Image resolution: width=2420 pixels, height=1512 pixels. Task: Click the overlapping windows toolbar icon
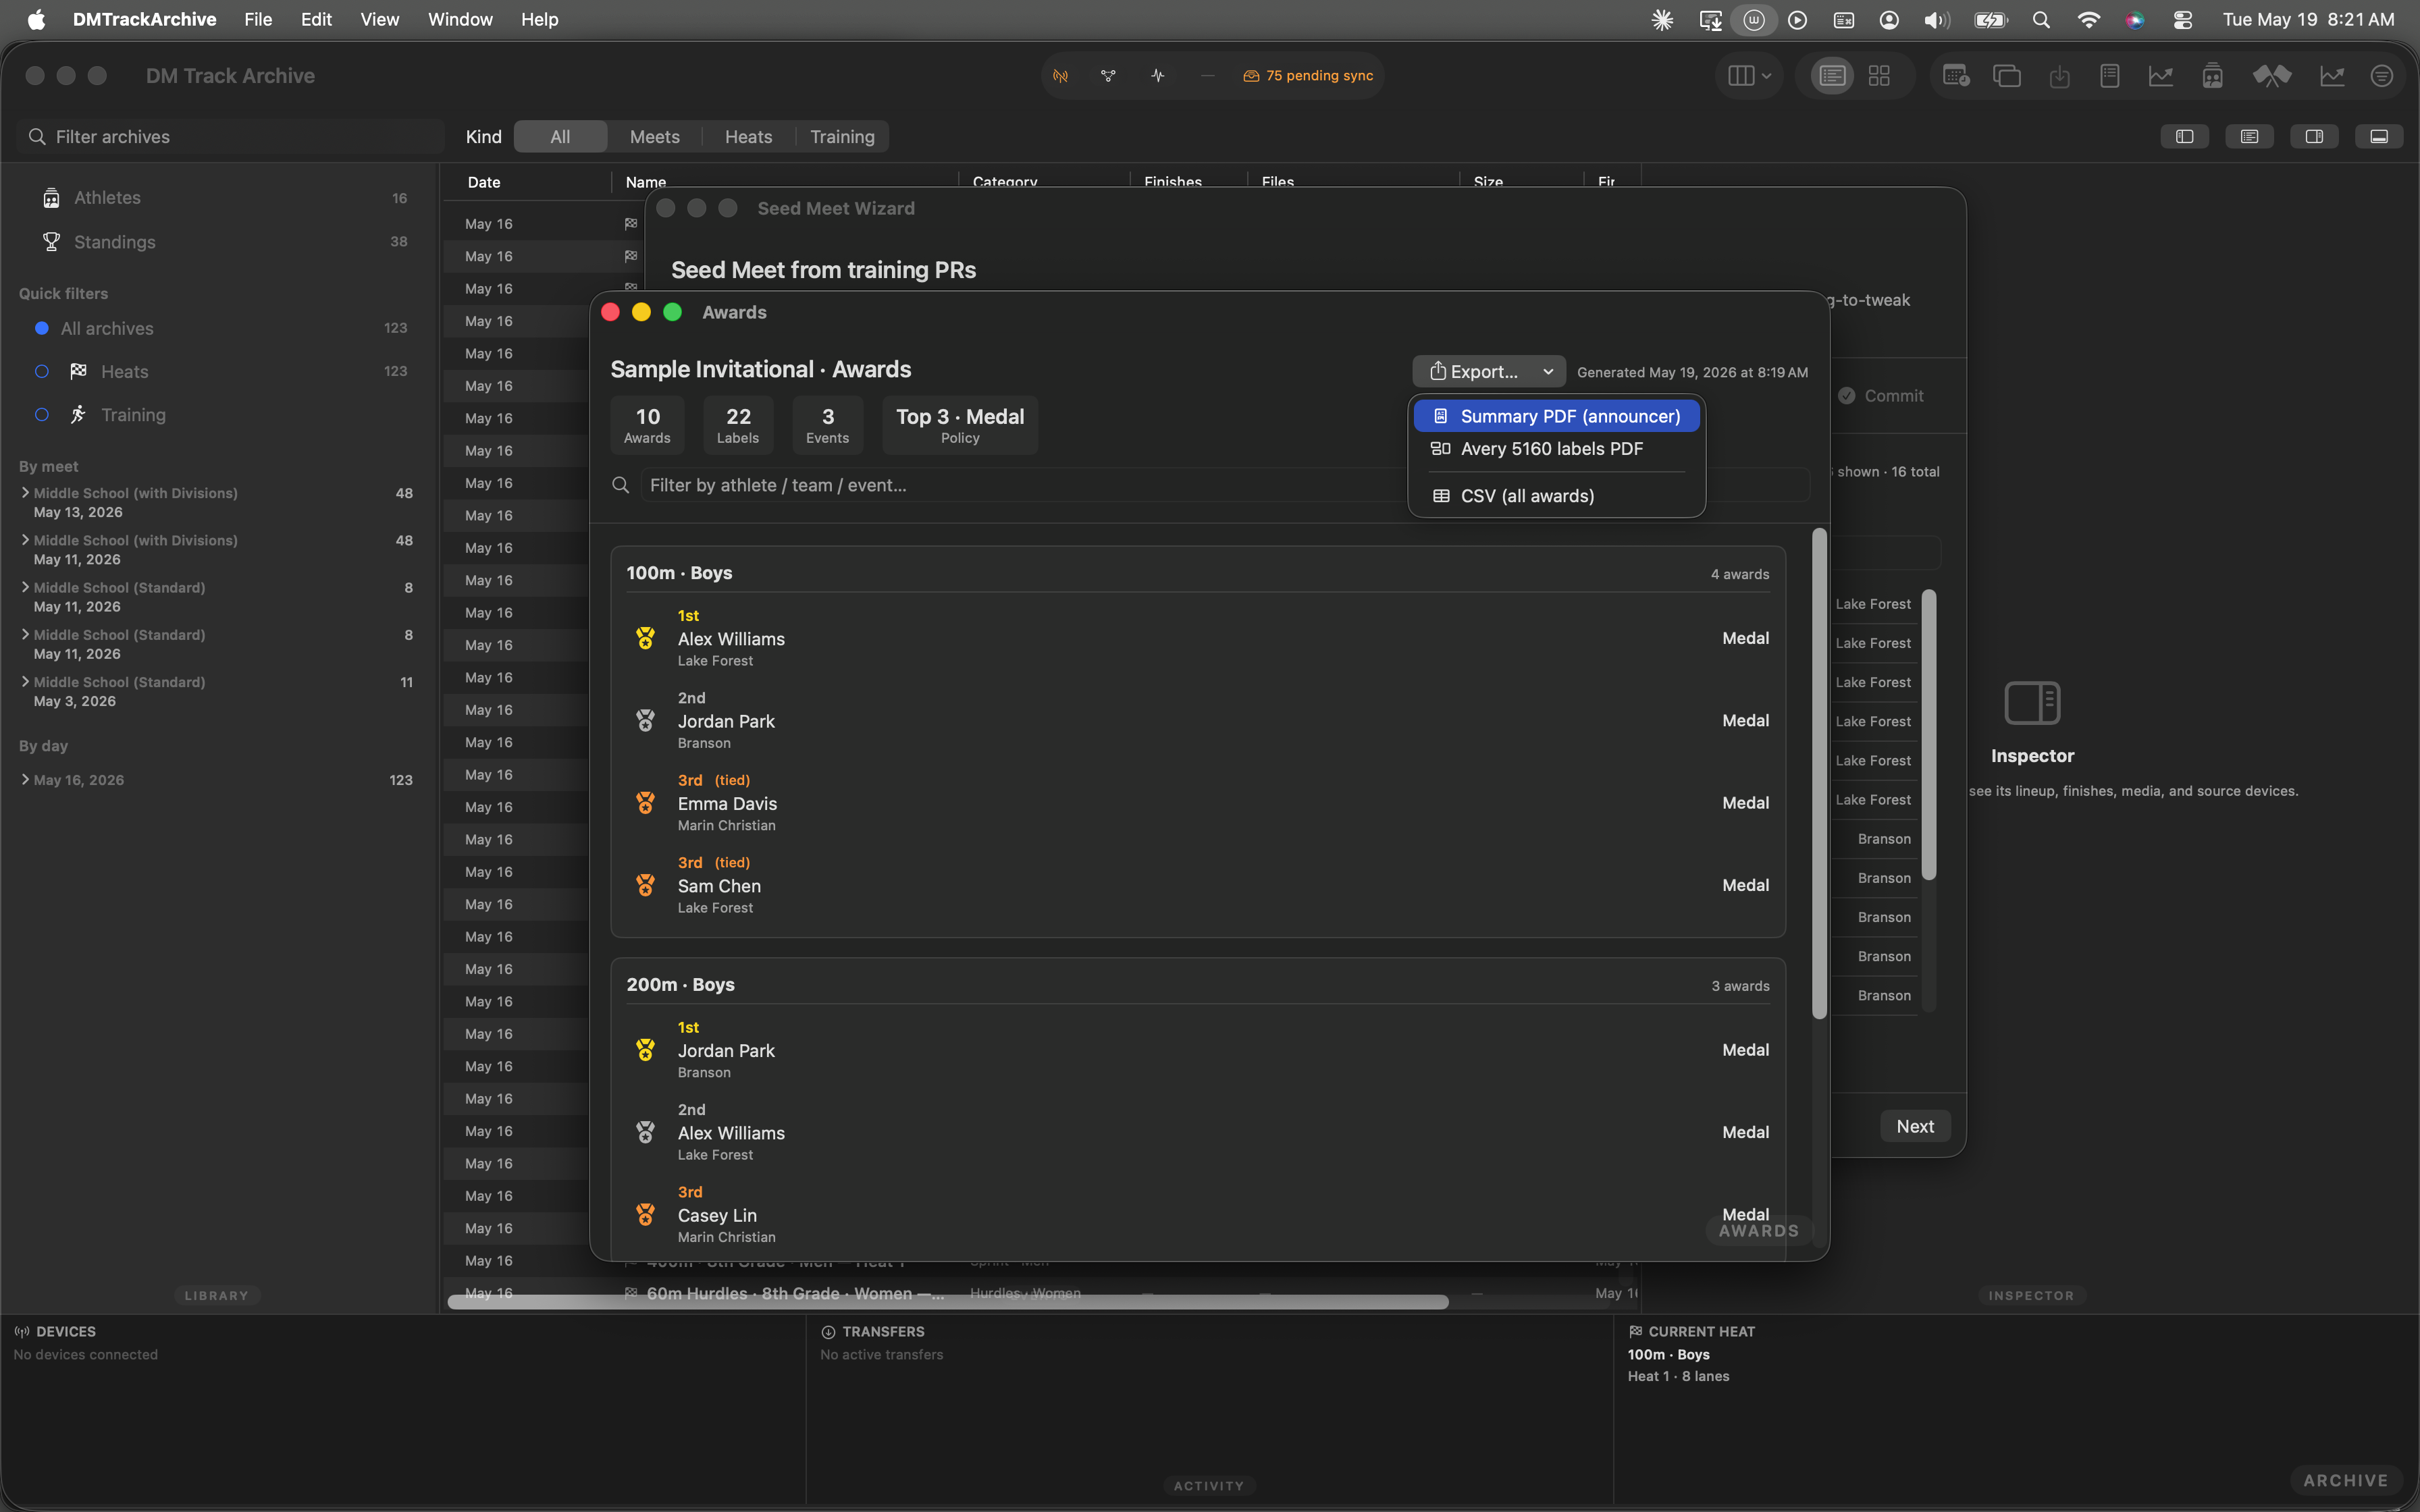coord(2007,76)
